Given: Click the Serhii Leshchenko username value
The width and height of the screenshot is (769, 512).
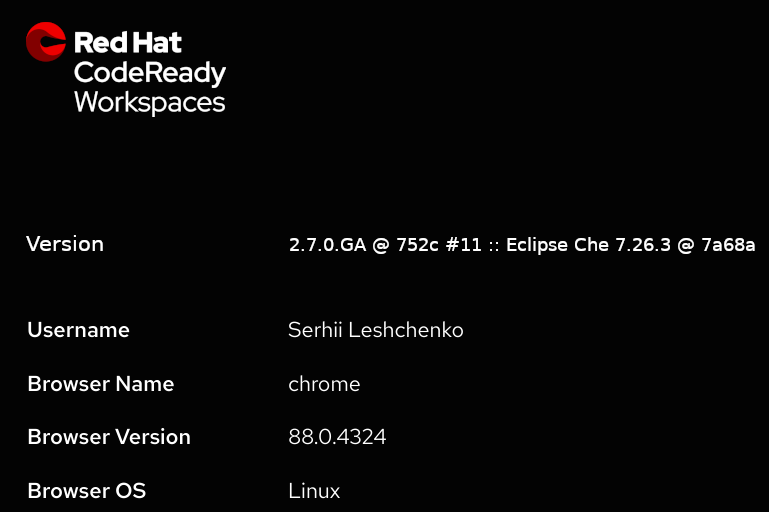Looking at the screenshot, I should (375, 330).
